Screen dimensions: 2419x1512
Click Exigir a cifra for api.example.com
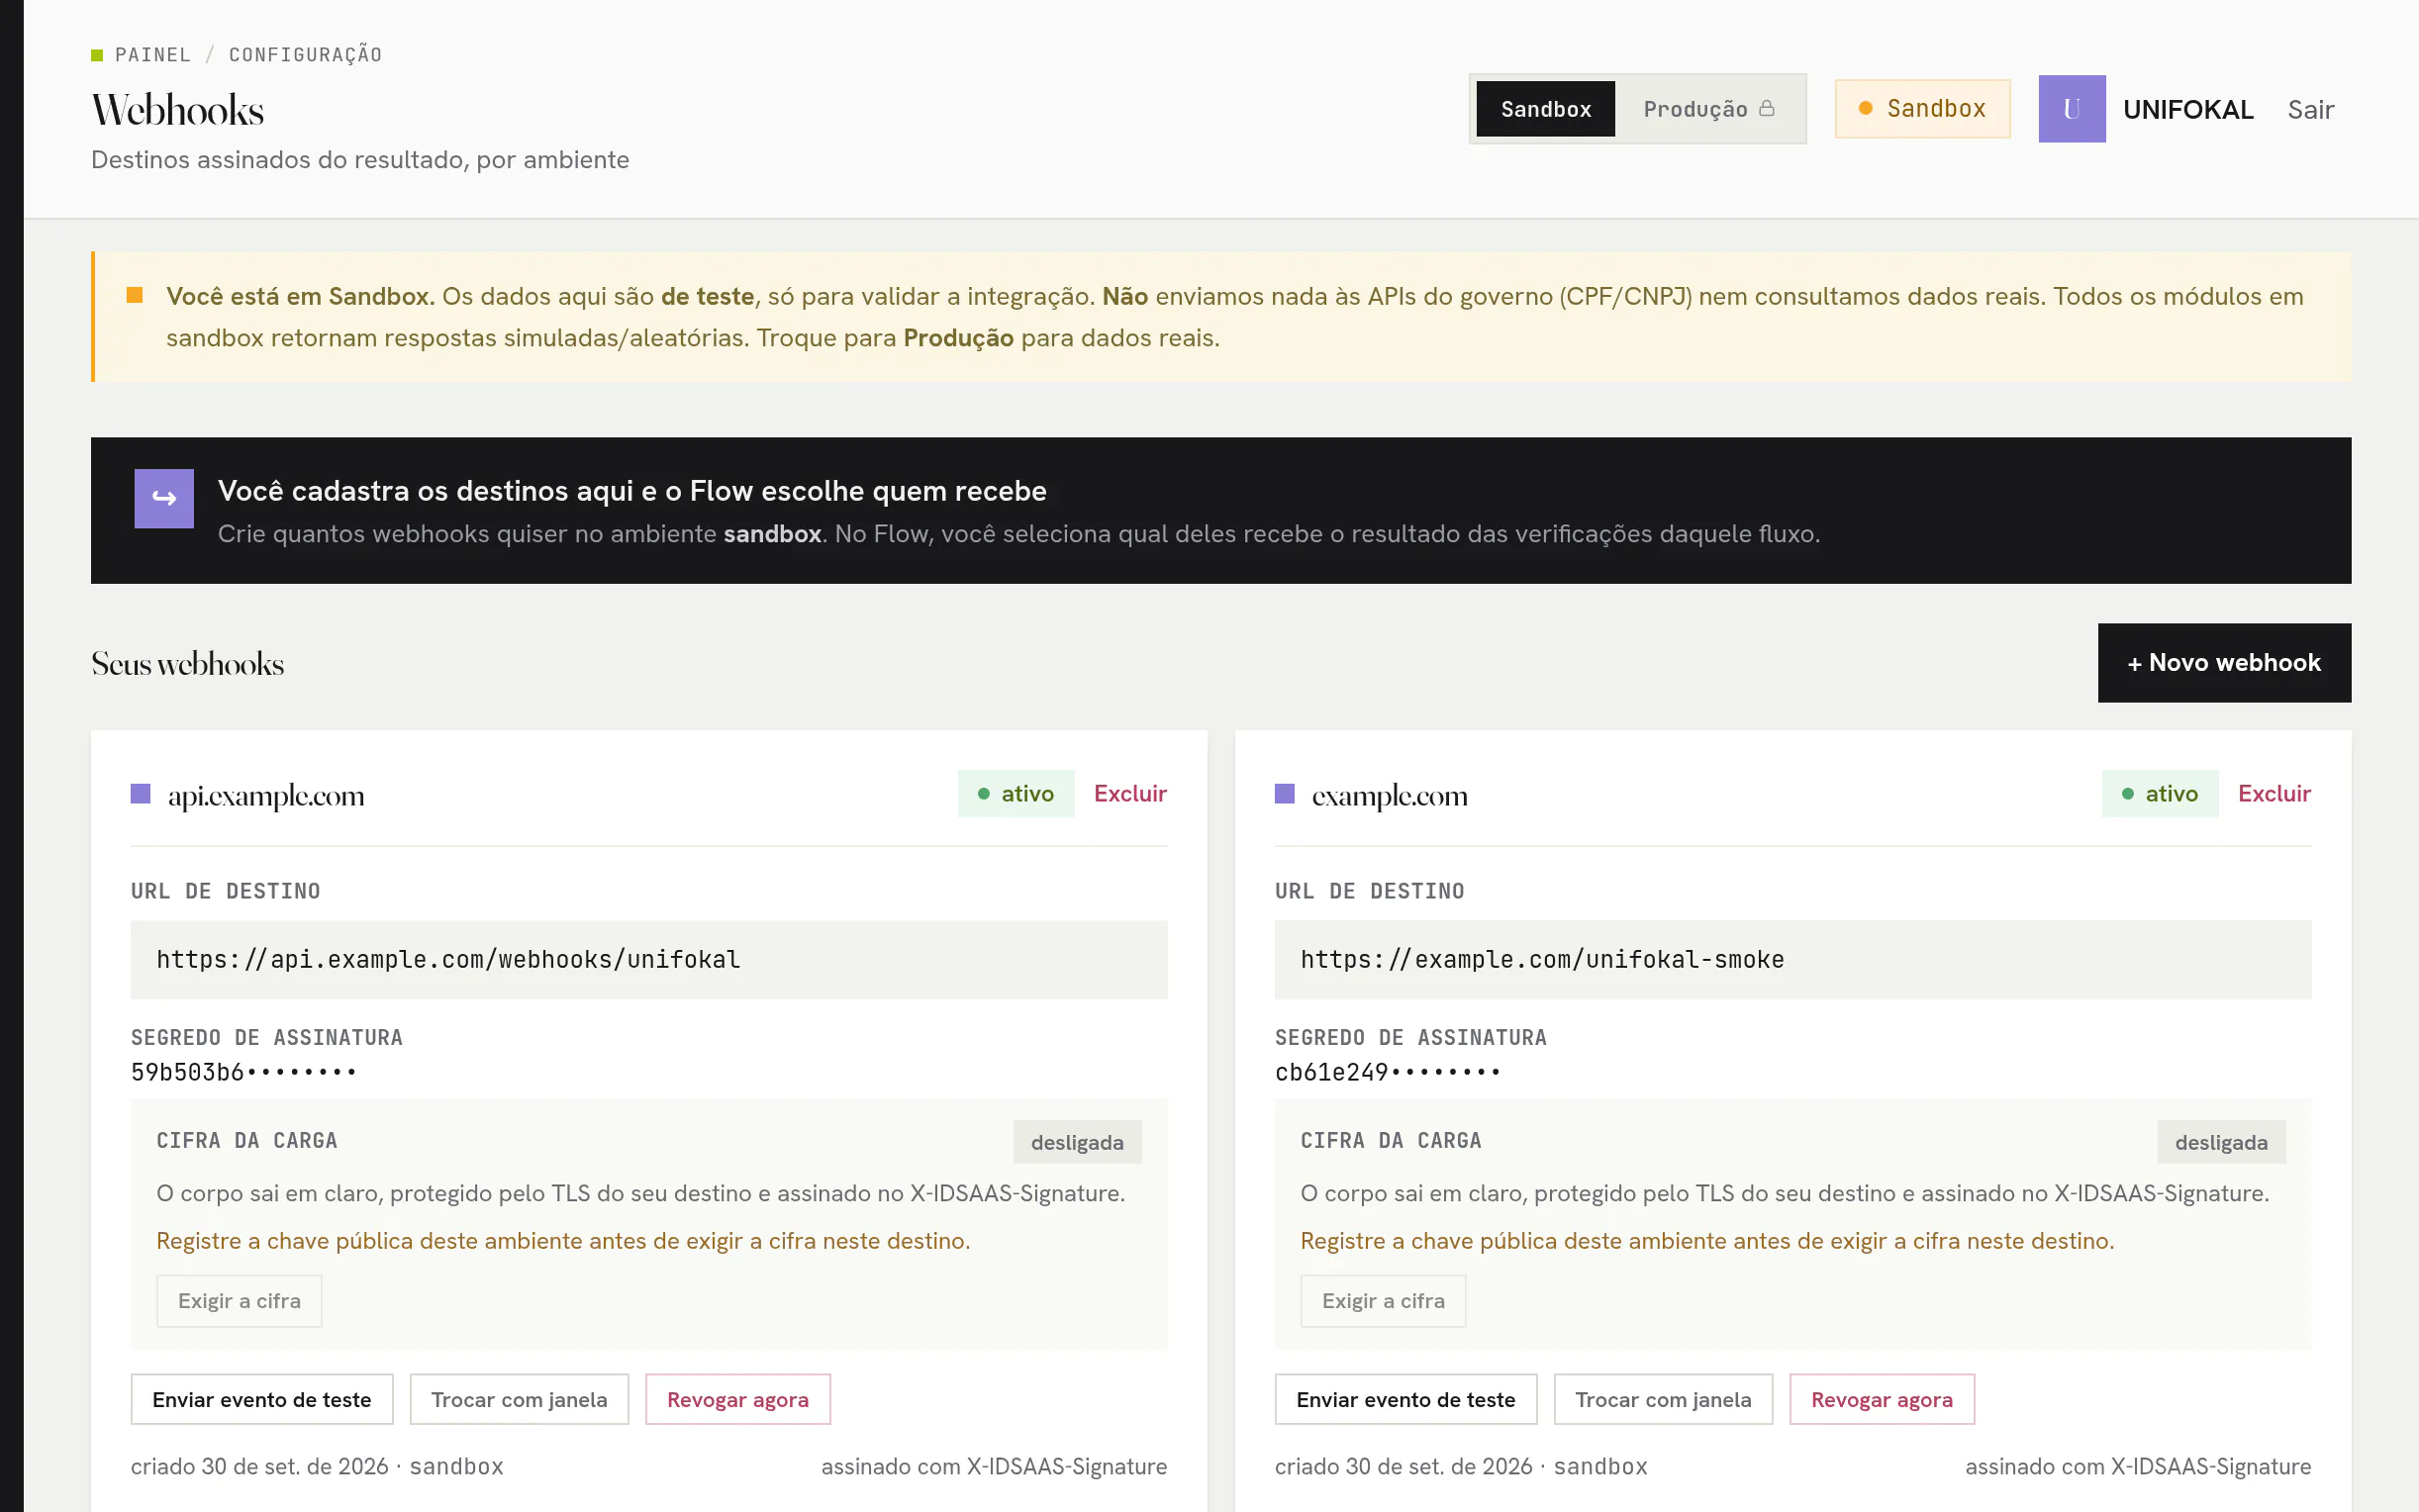click(239, 1301)
